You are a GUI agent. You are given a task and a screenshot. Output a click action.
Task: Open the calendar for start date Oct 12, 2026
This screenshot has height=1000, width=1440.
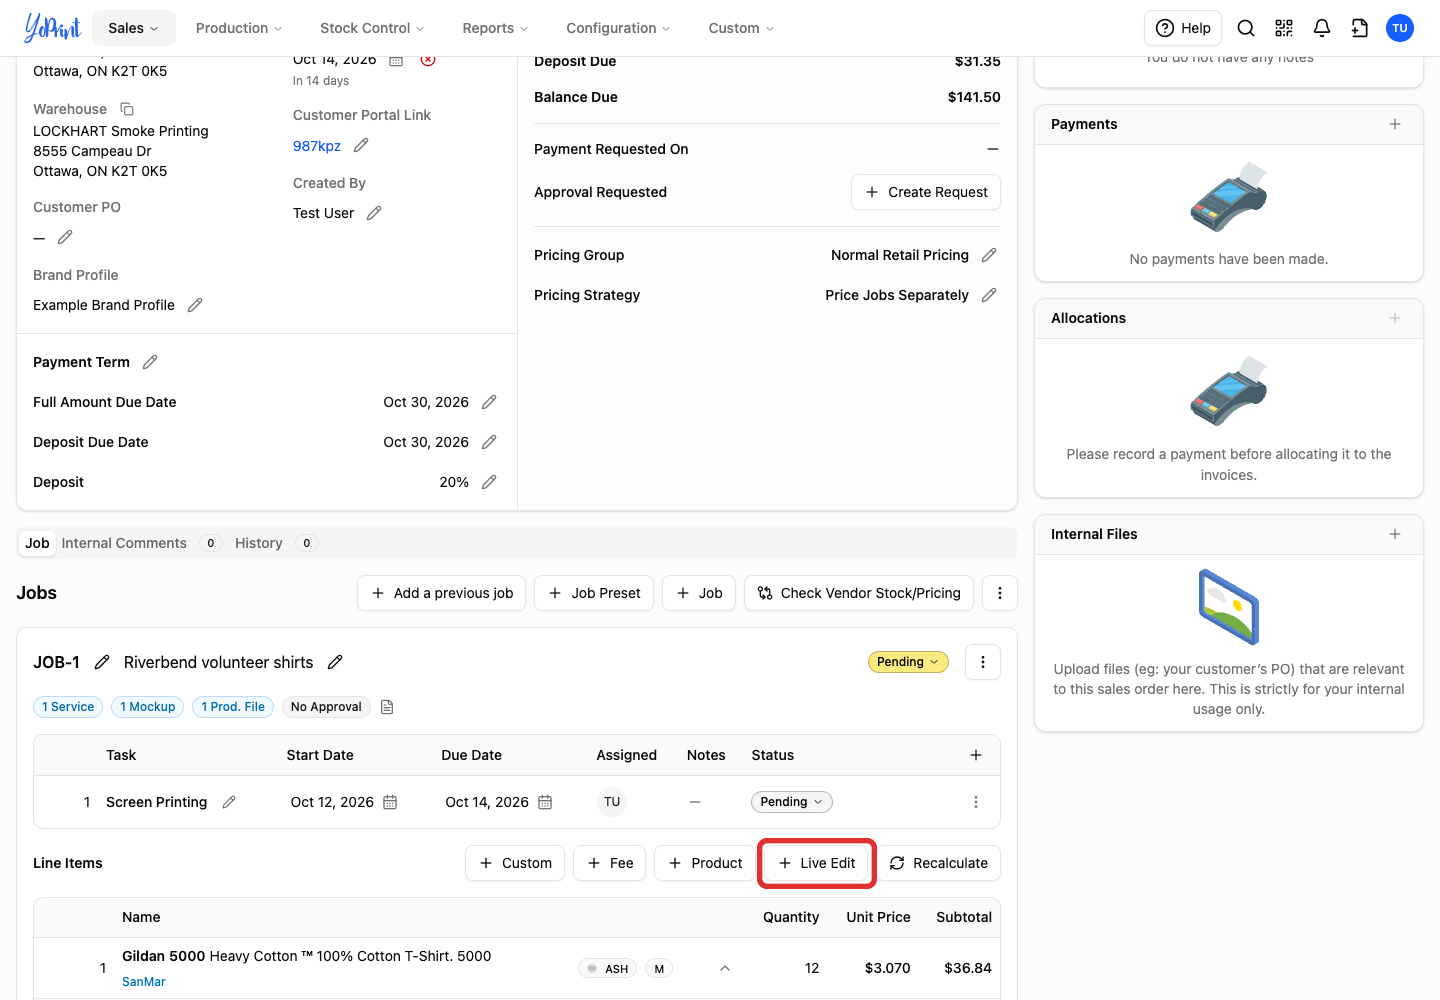click(x=390, y=802)
